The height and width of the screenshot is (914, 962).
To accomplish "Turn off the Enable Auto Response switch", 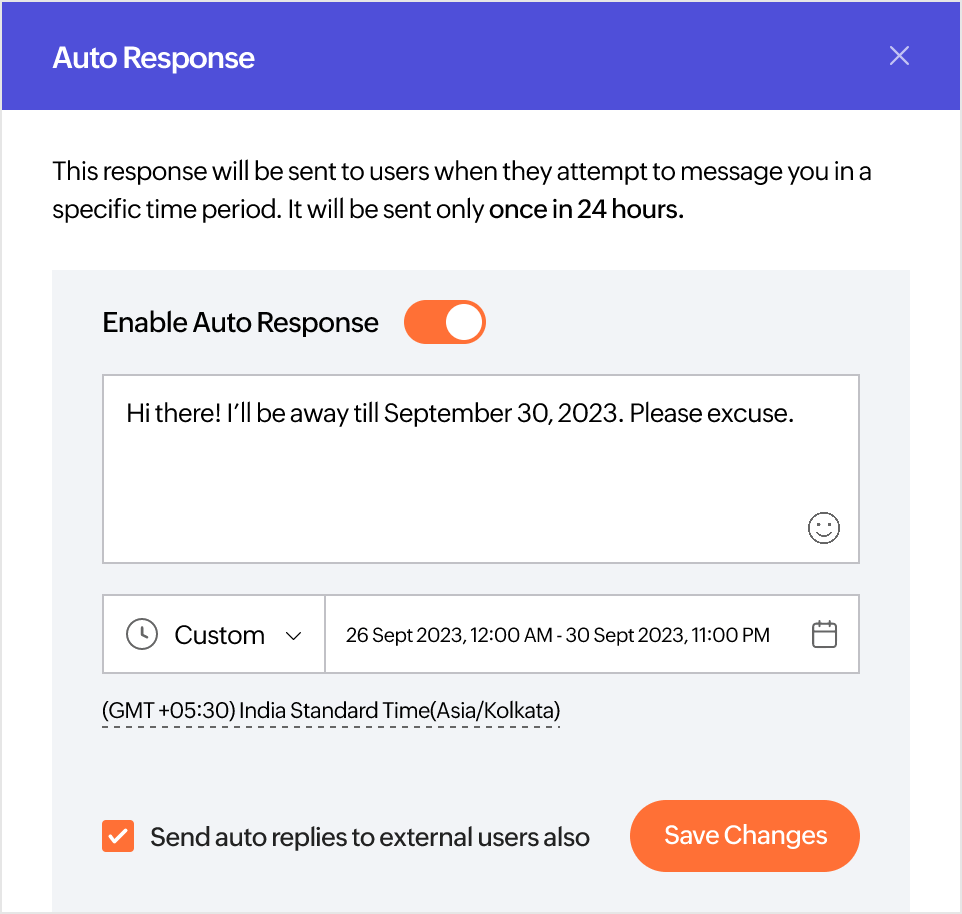I will (445, 323).
